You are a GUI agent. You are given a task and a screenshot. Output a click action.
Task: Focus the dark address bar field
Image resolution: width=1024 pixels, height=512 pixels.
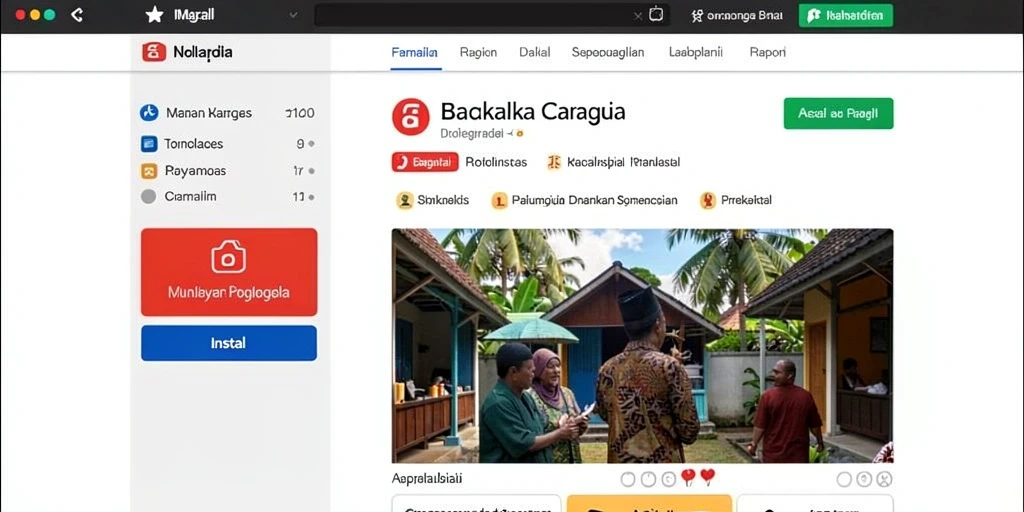(491, 15)
